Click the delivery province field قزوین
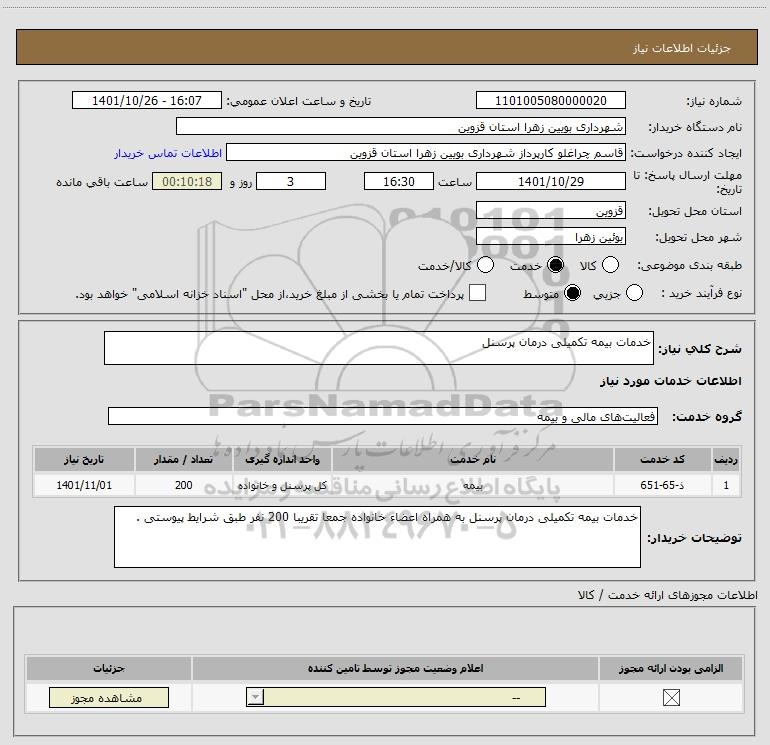 click(x=550, y=210)
